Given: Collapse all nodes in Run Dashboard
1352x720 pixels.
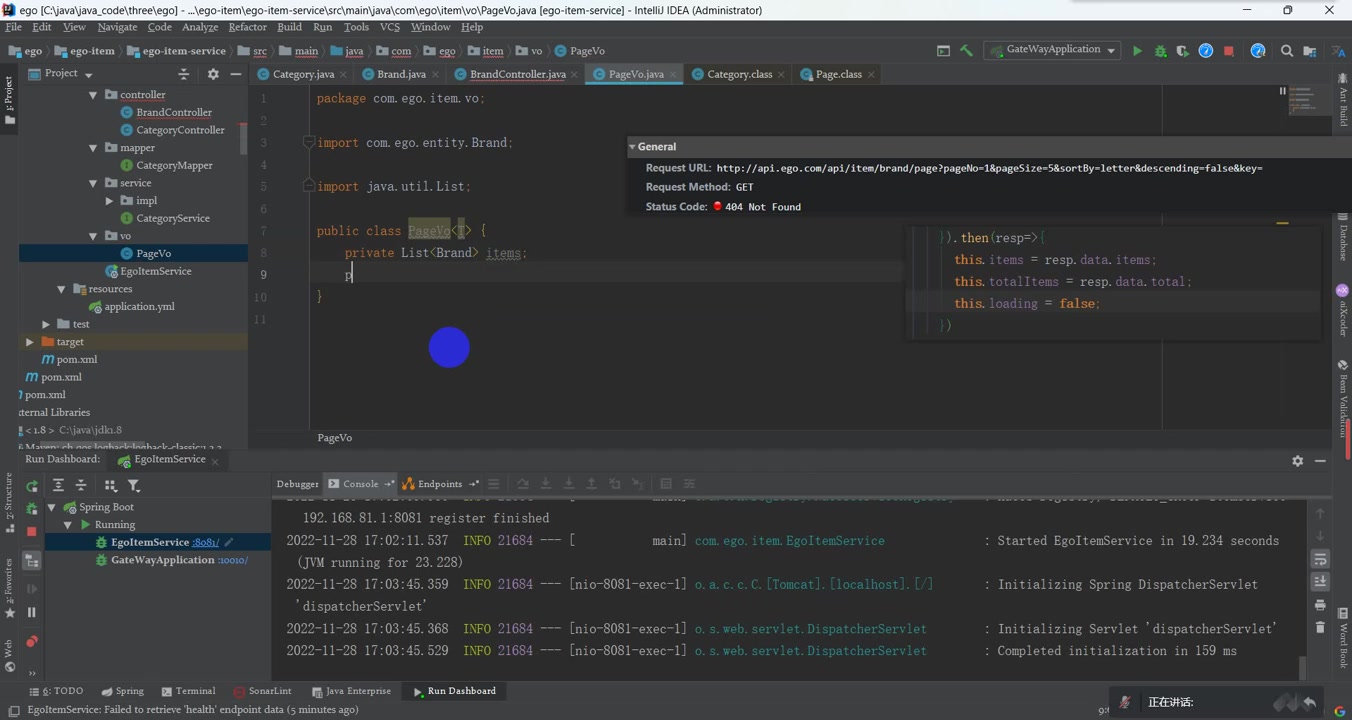Looking at the screenshot, I should 81,486.
